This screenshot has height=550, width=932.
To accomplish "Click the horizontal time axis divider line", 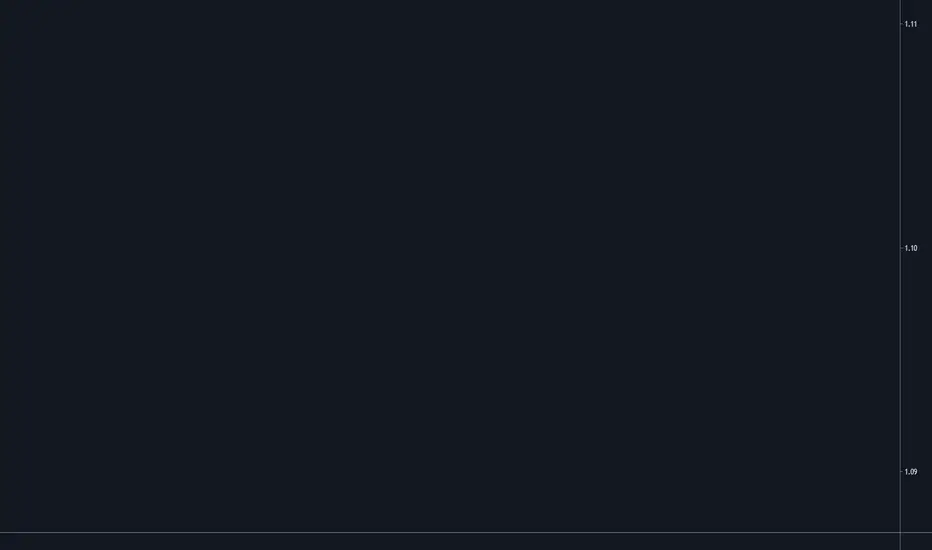I will click(466, 532).
